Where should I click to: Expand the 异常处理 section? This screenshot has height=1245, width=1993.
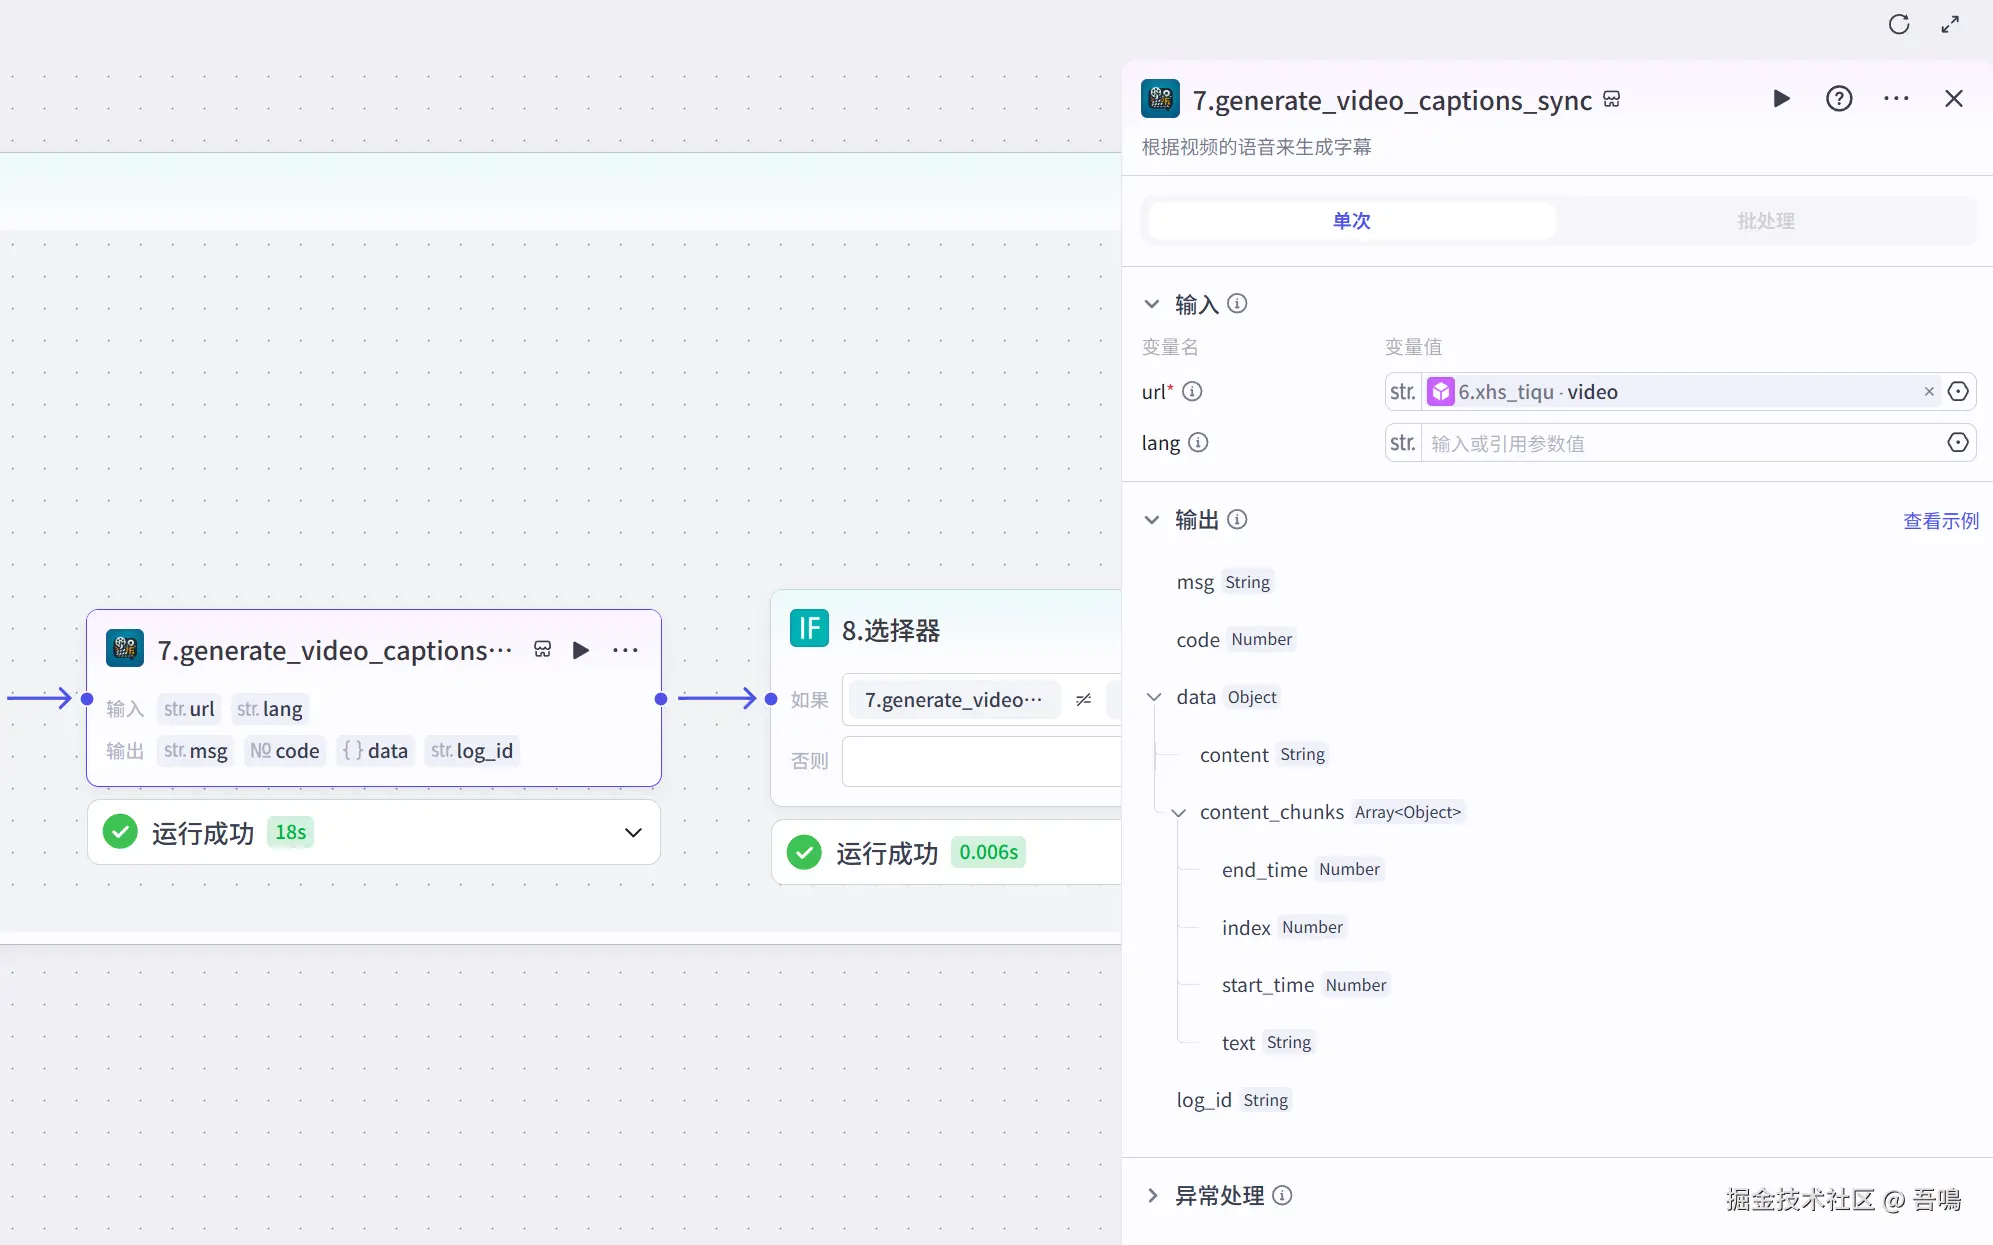[1152, 1195]
